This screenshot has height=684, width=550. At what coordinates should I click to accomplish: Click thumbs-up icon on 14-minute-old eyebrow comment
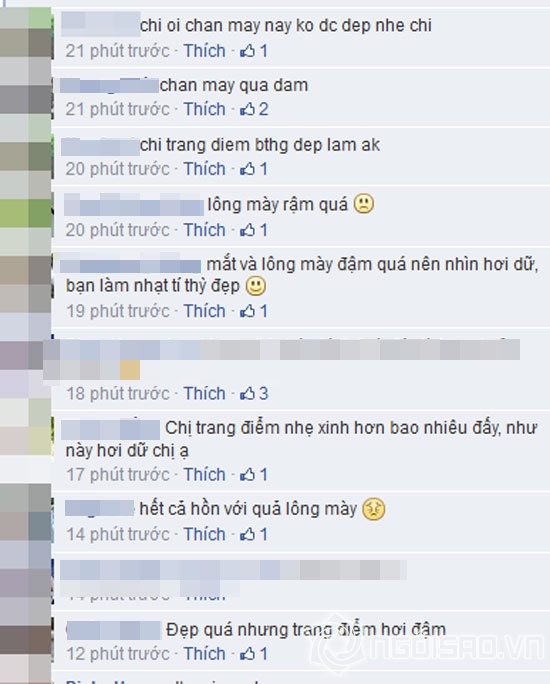pyautogui.click(x=247, y=534)
